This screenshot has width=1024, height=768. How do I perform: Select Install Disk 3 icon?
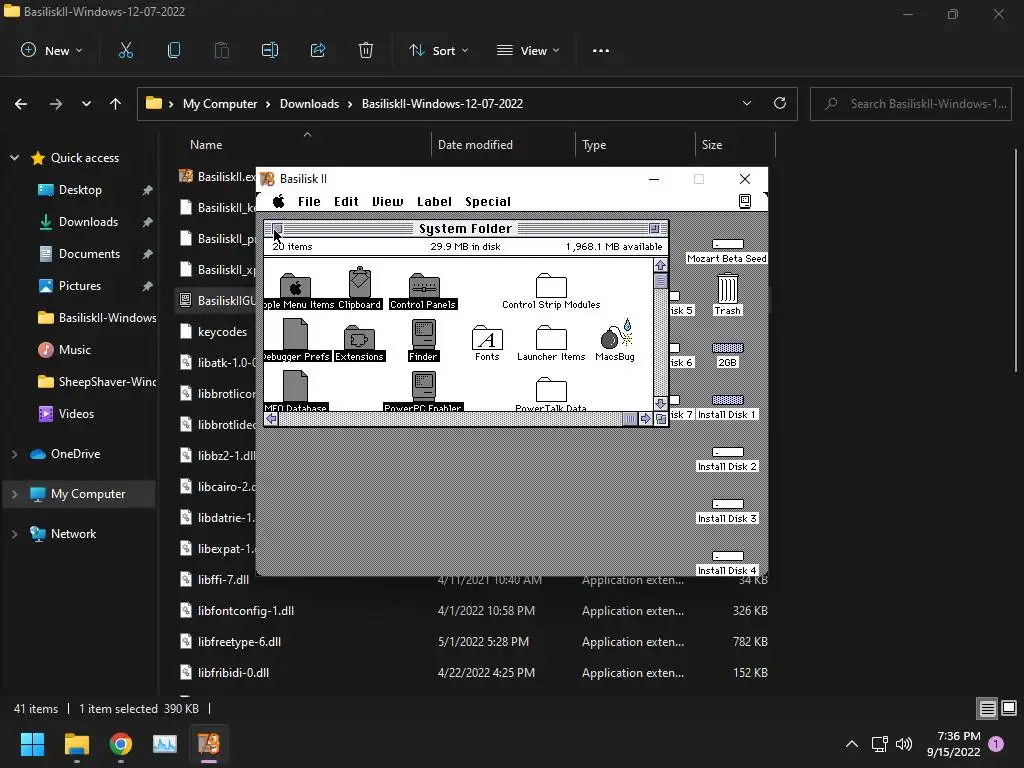[728, 504]
